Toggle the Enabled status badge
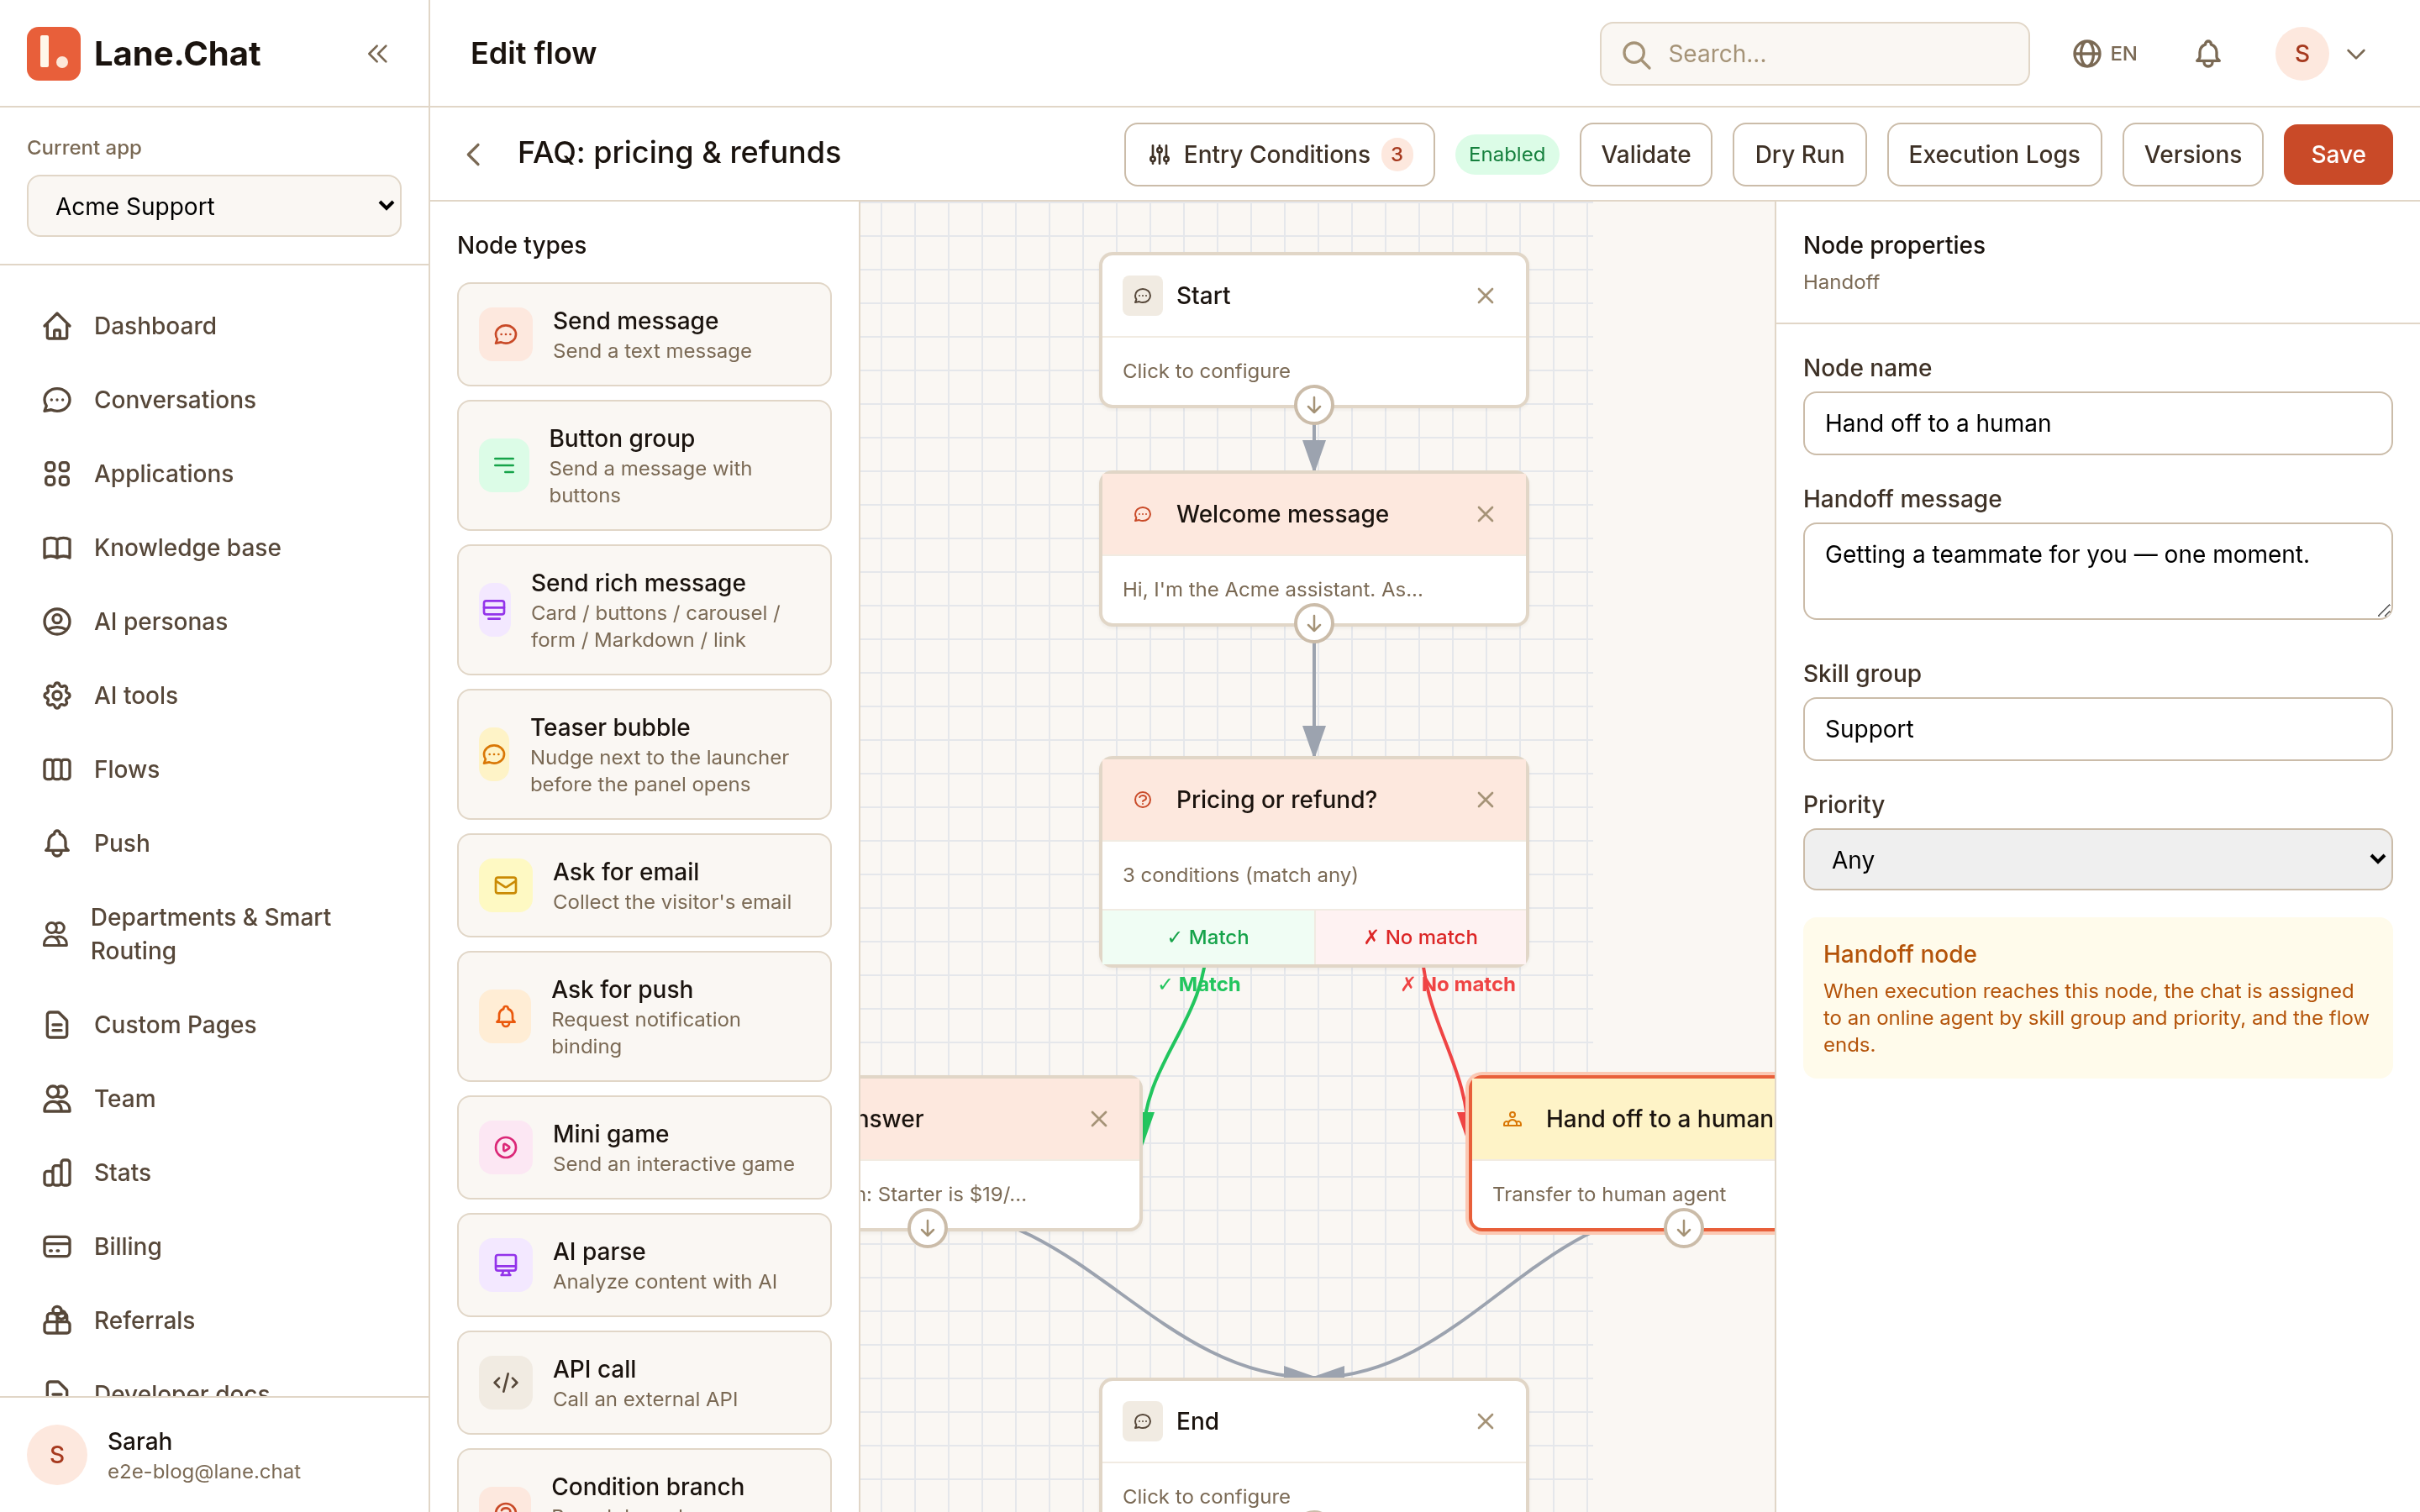Screen dimensions: 2420x1512 (x=1506, y=155)
